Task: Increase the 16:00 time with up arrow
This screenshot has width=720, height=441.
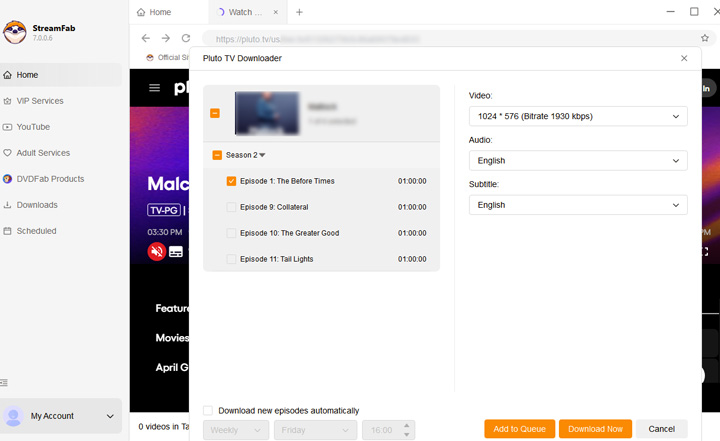Action: [x=406, y=426]
